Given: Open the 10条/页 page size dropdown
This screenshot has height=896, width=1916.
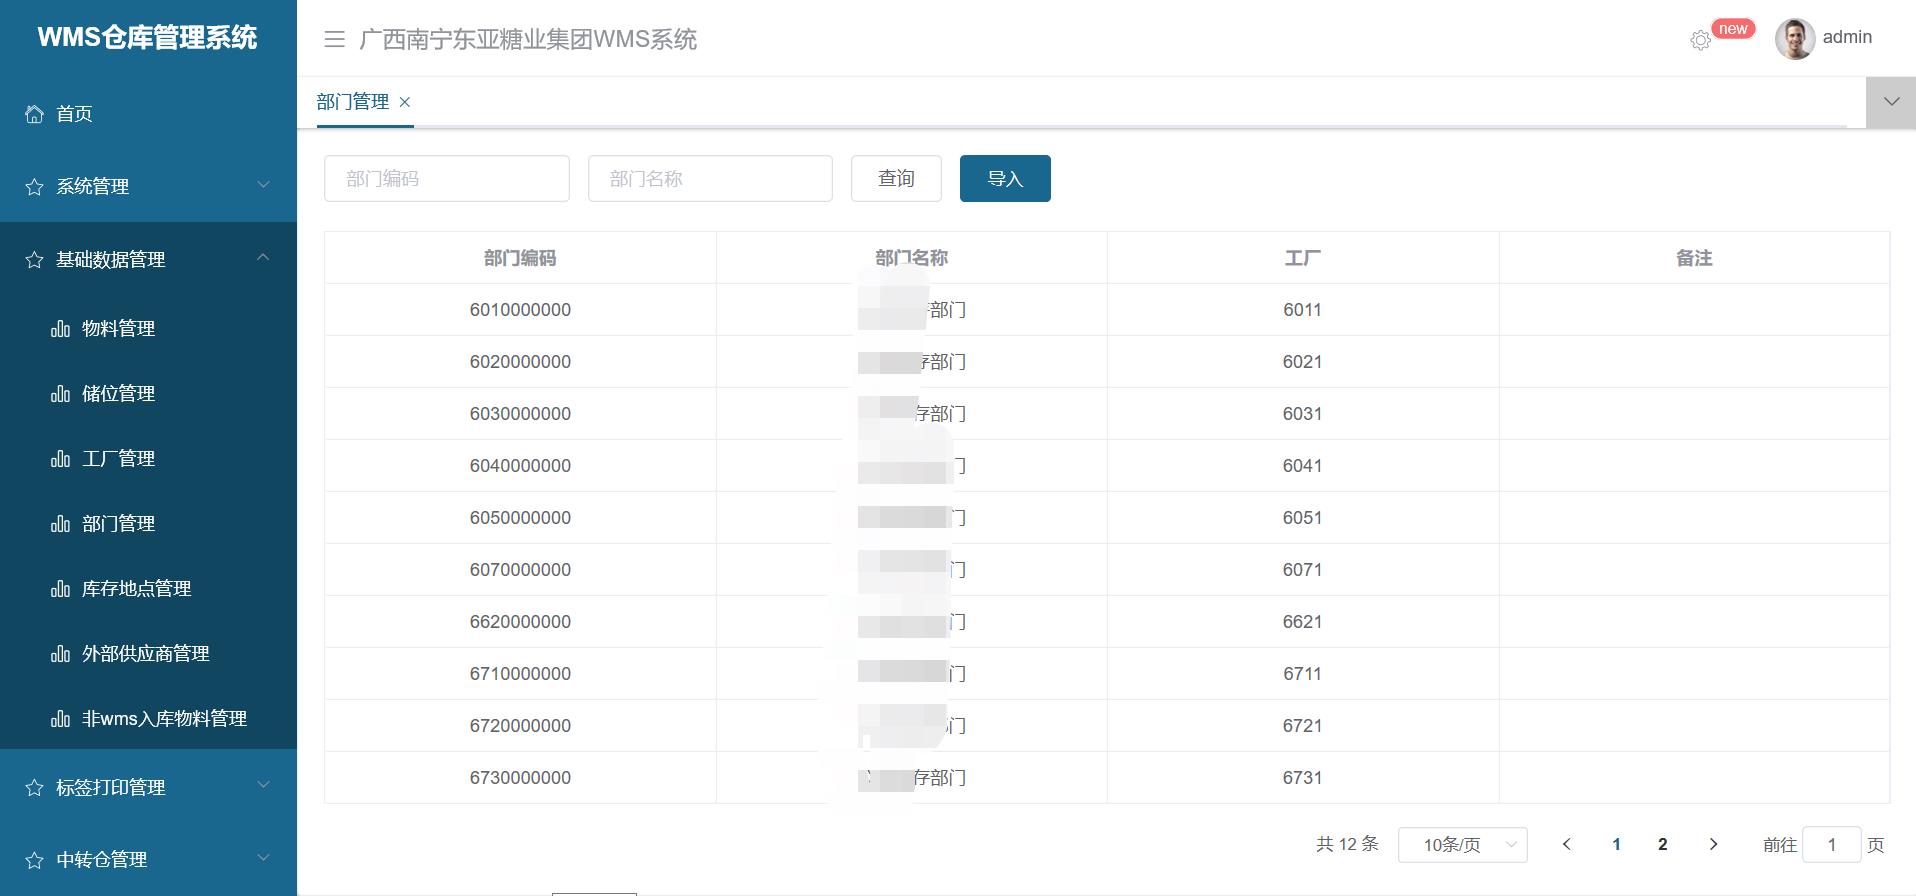Looking at the screenshot, I should click(1462, 845).
